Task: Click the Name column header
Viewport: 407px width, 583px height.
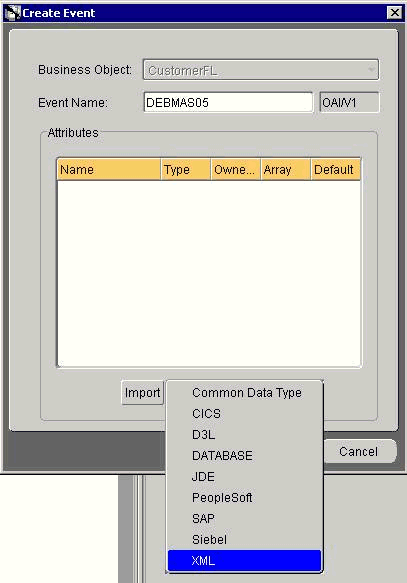Action: 109,170
